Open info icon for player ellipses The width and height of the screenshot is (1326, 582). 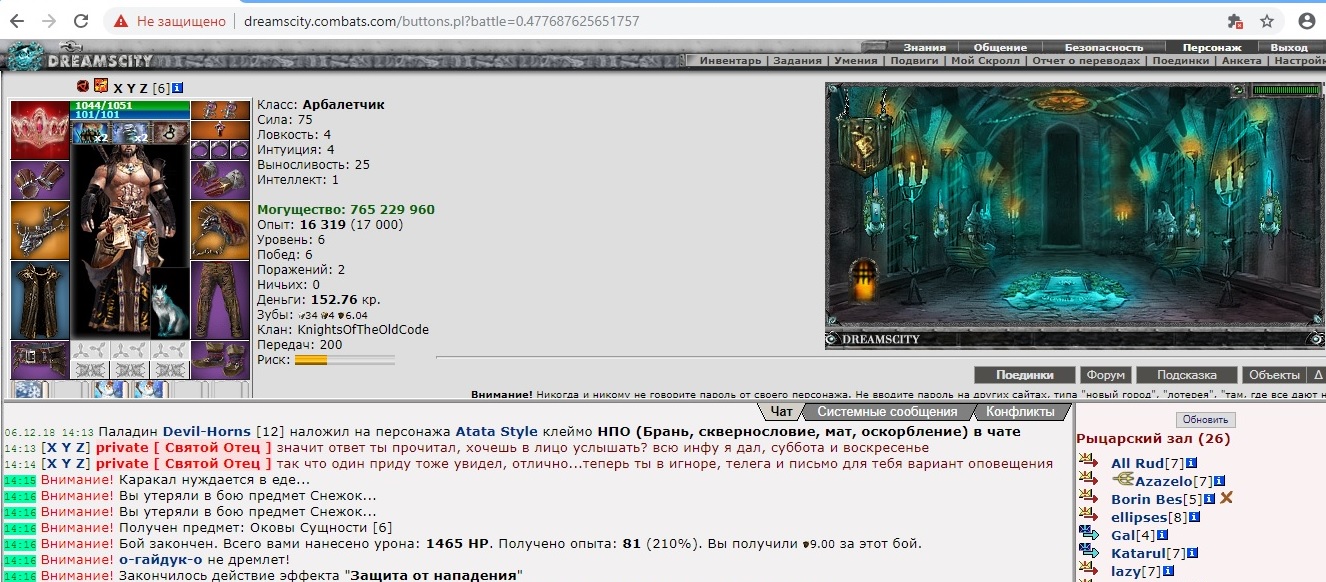click(1194, 518)
